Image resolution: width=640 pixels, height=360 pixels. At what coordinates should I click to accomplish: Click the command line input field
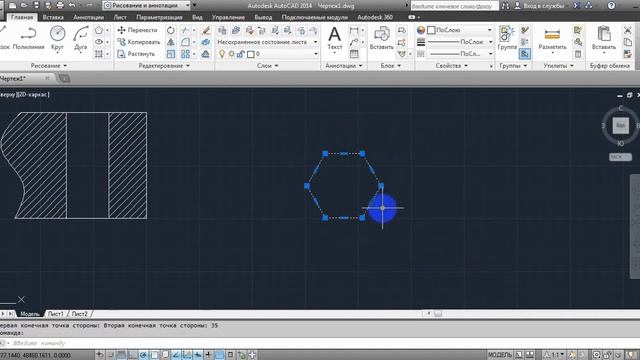320,343
